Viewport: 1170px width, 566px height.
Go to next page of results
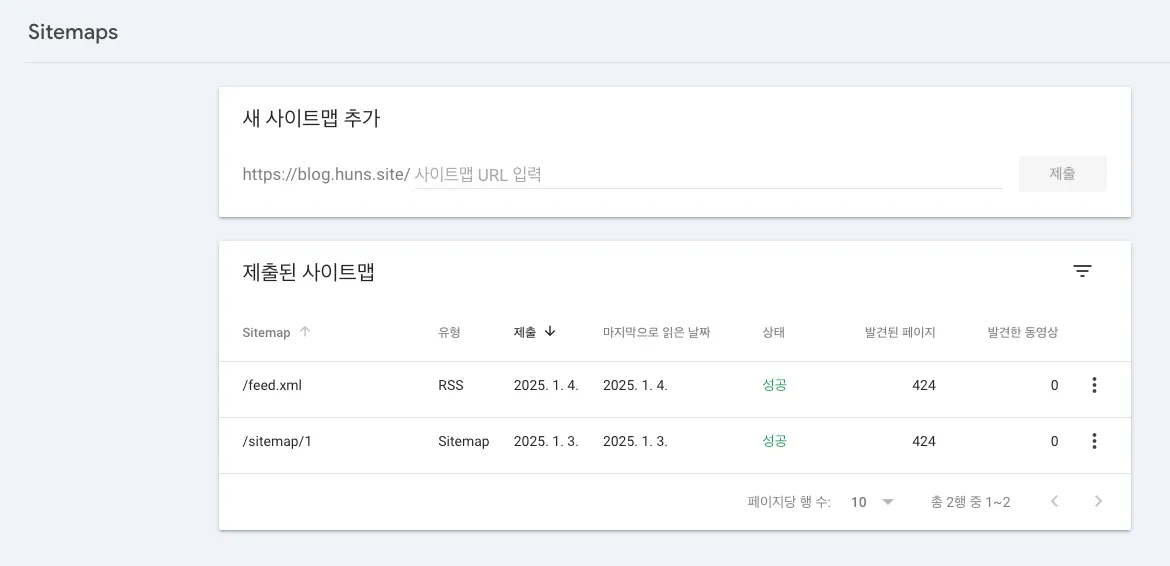pos(1098,502)
